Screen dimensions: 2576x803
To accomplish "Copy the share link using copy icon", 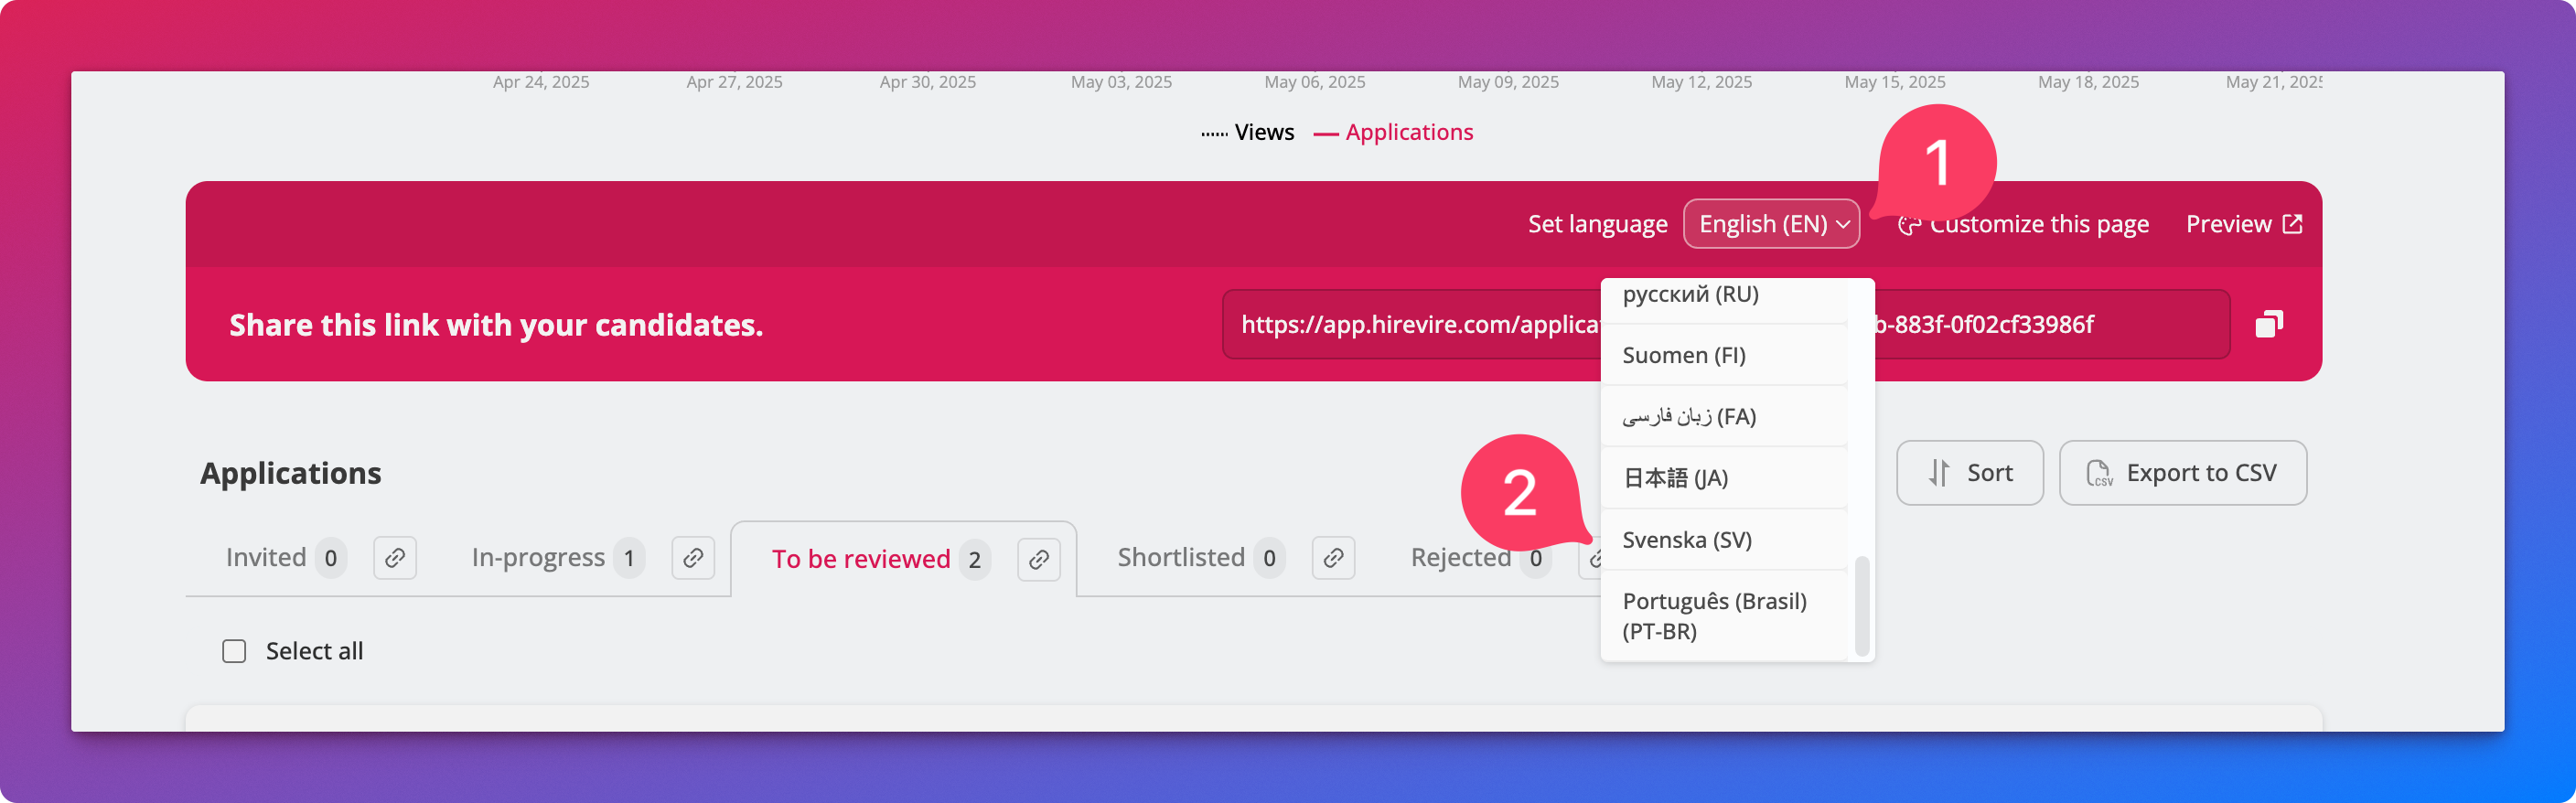I will coord(2268,324).
